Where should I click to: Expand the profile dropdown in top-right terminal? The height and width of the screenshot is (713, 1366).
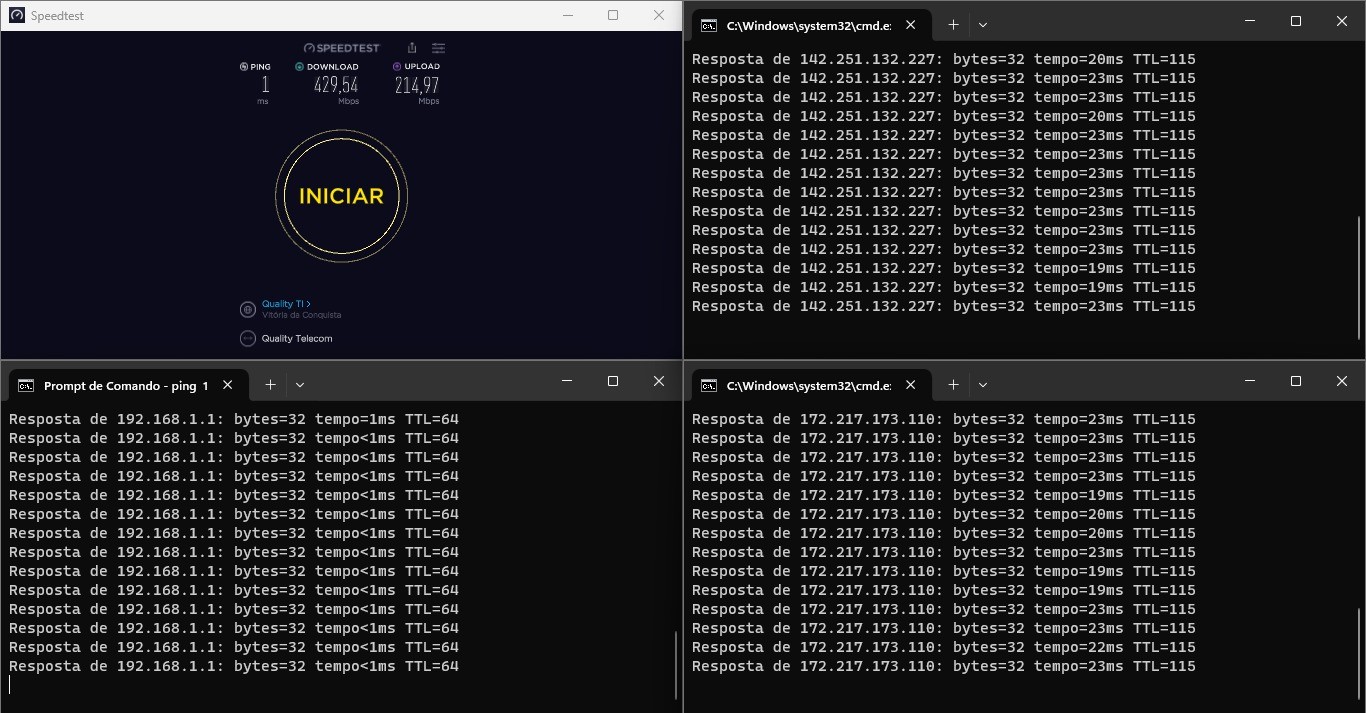point(983,25)
